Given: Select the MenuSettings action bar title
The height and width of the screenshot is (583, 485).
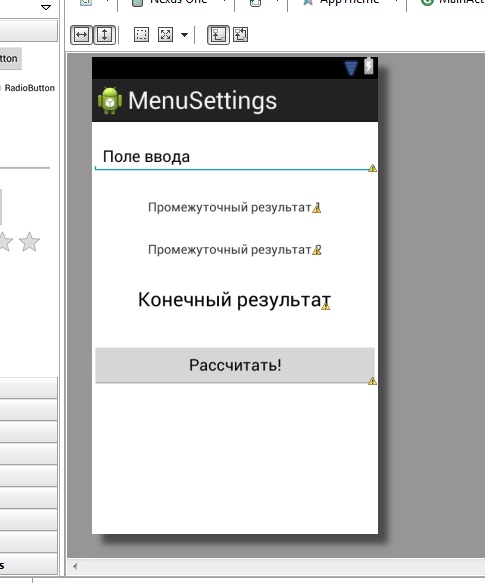Looking at the screenshot, I should coord(202,100).
